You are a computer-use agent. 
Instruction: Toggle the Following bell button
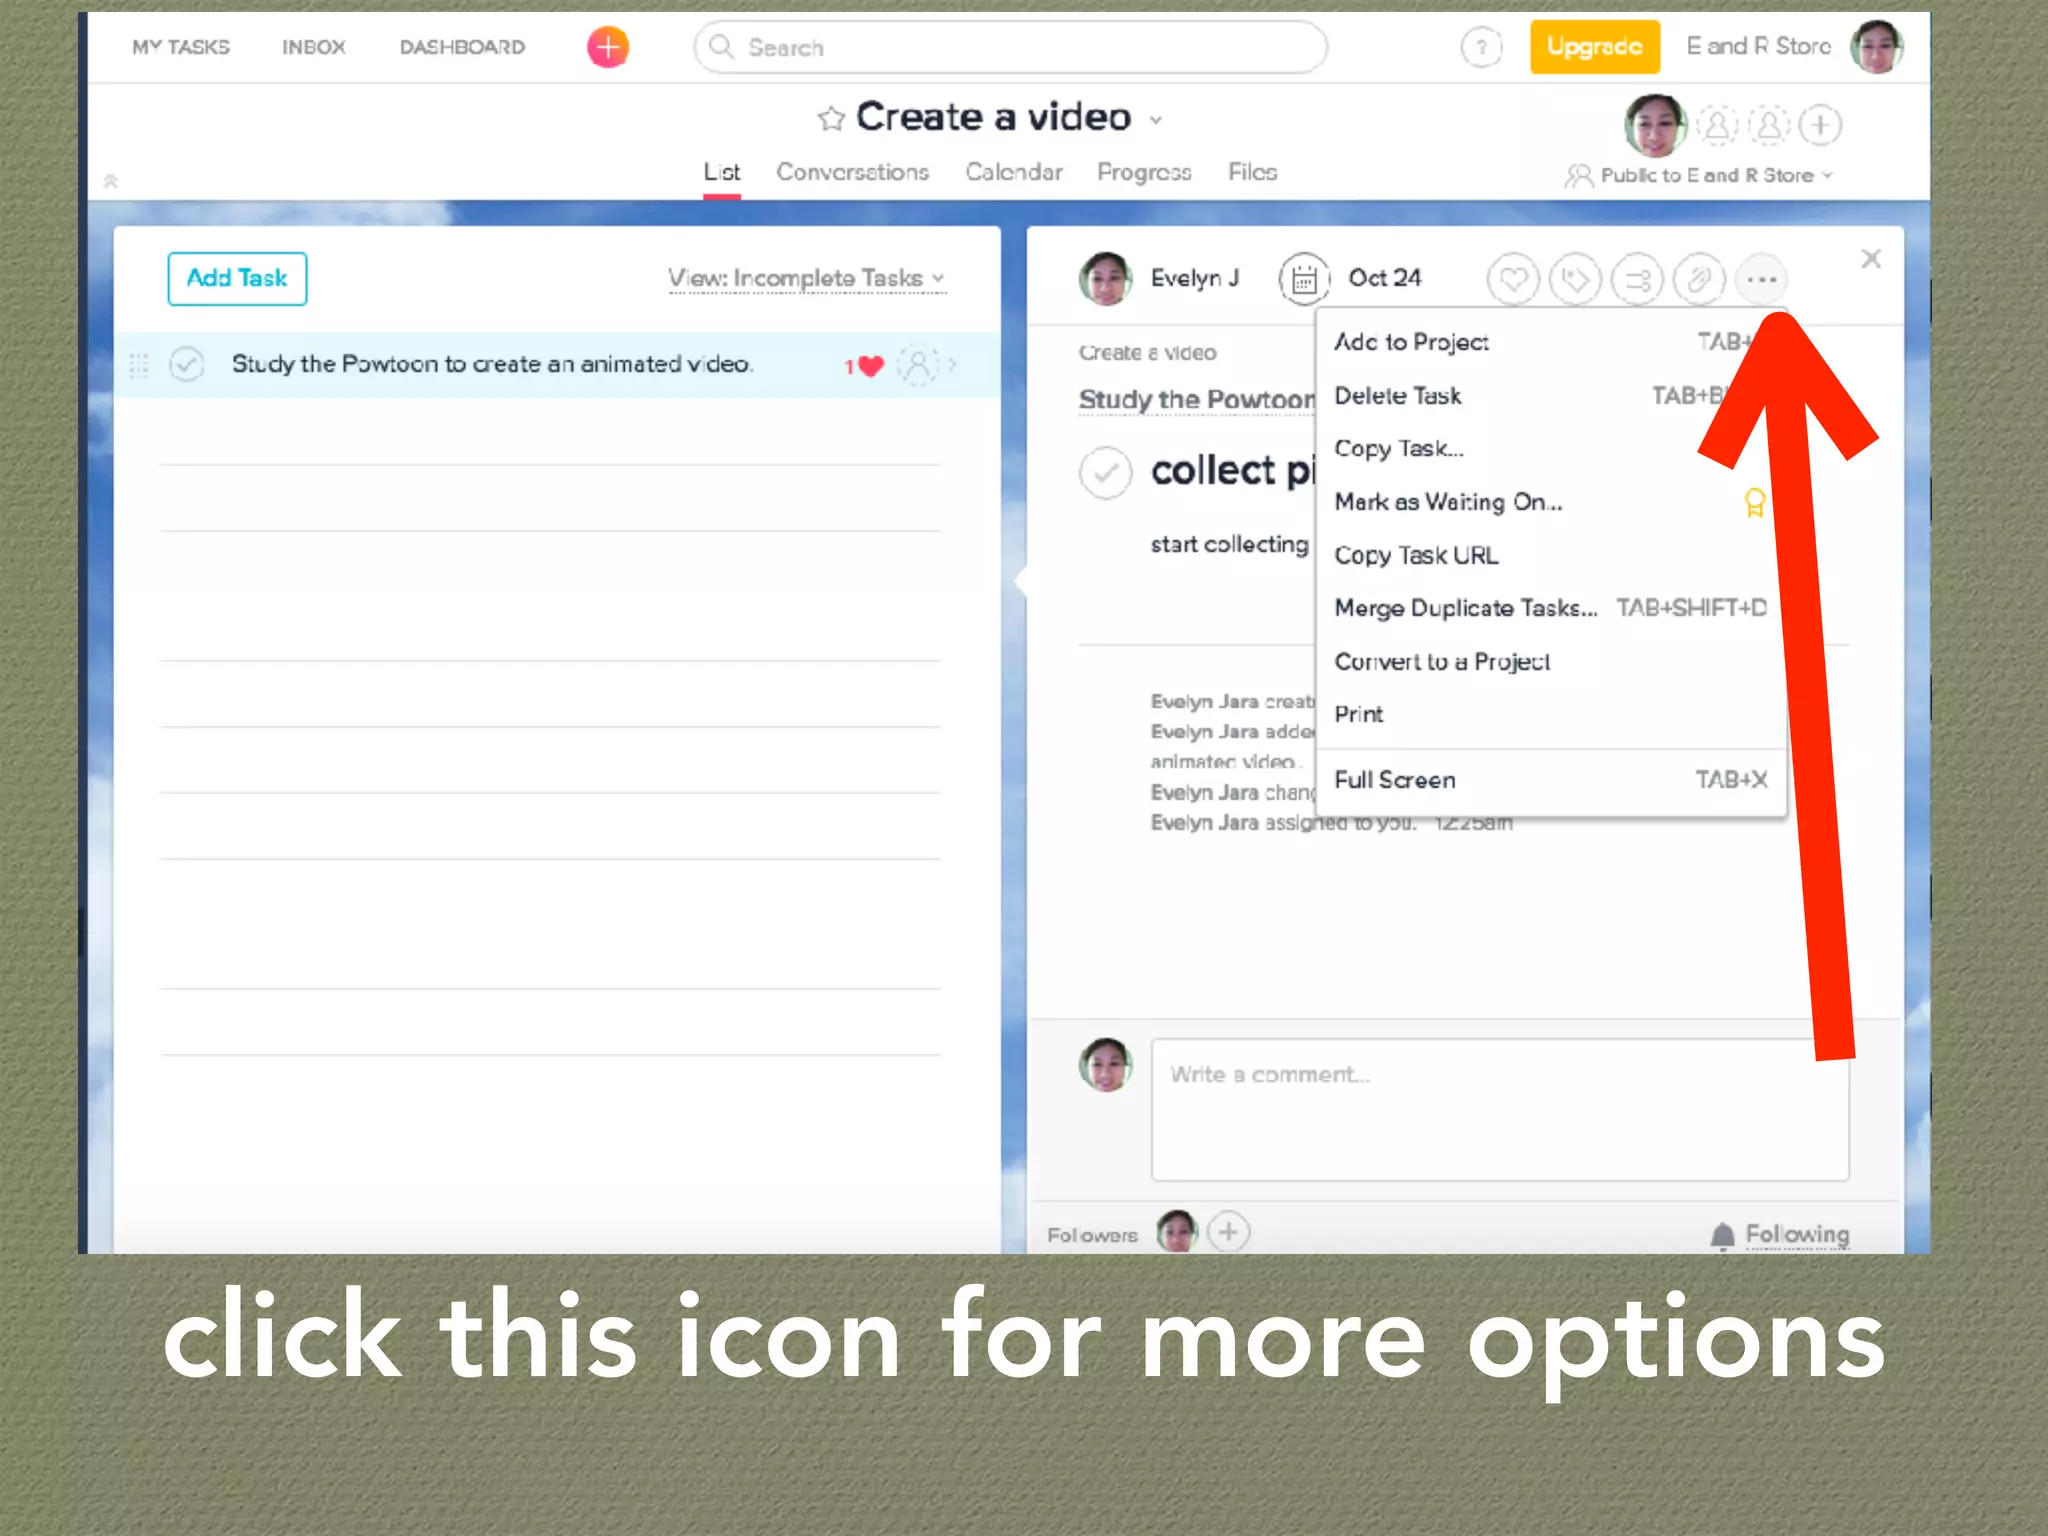[1780, 1235]
